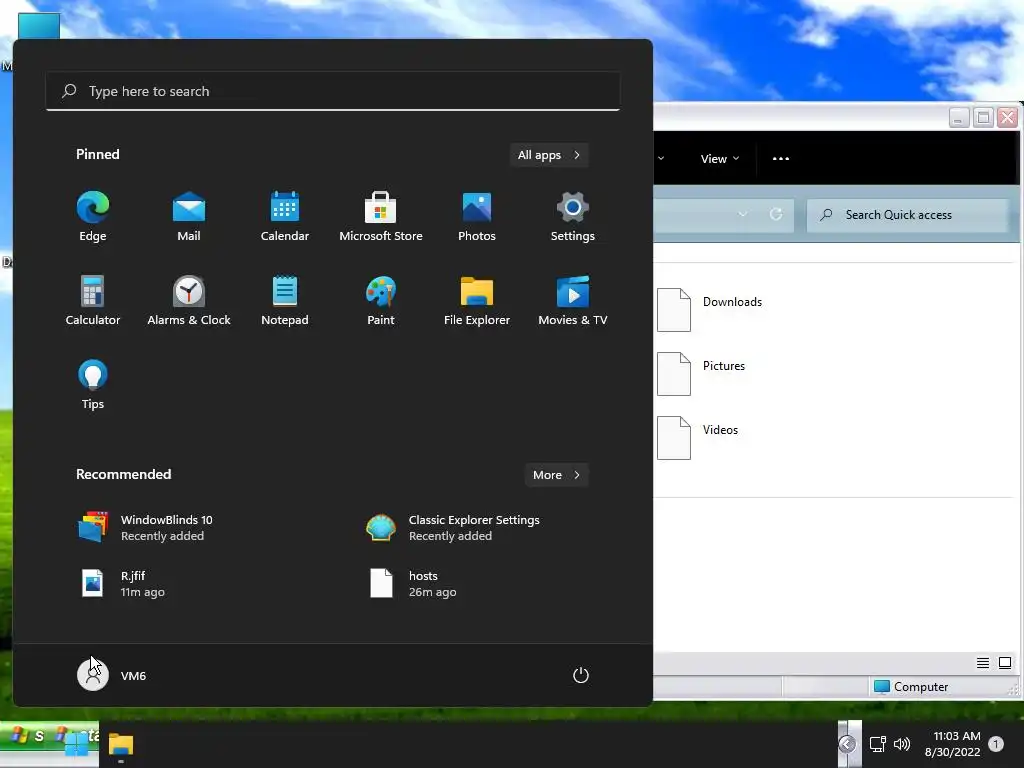The width and height of the screenshot is (1024, 768).
Task: Launch Movies & TV
Action: 573,300
